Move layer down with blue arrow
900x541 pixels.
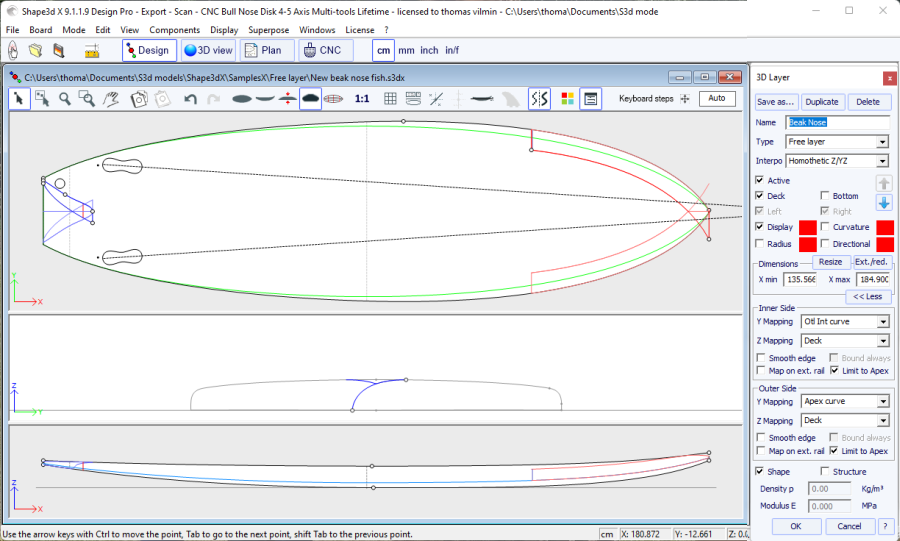[884, 203]
